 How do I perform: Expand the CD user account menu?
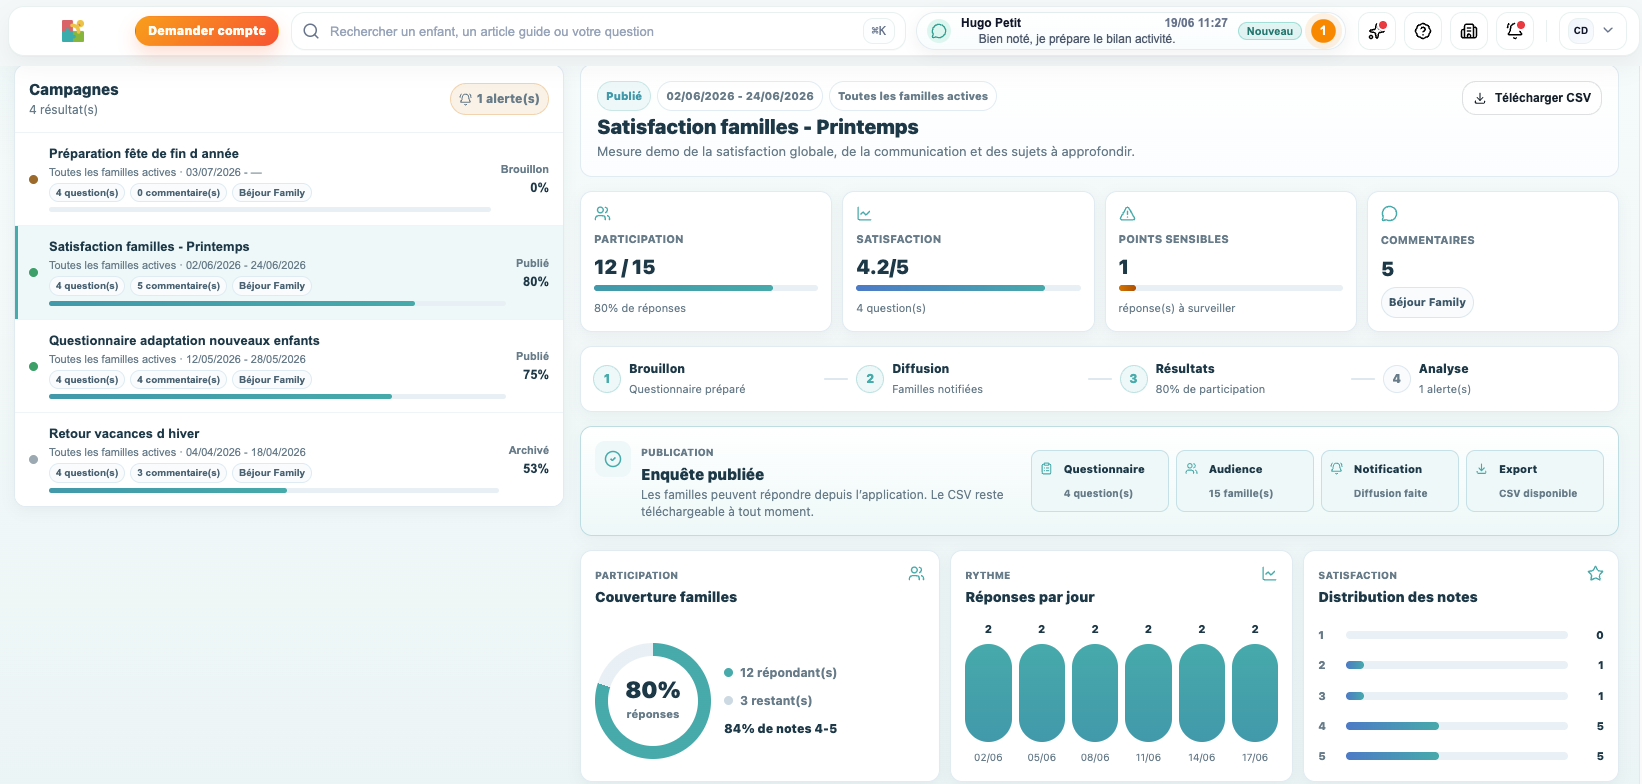tap(1594, 31)
